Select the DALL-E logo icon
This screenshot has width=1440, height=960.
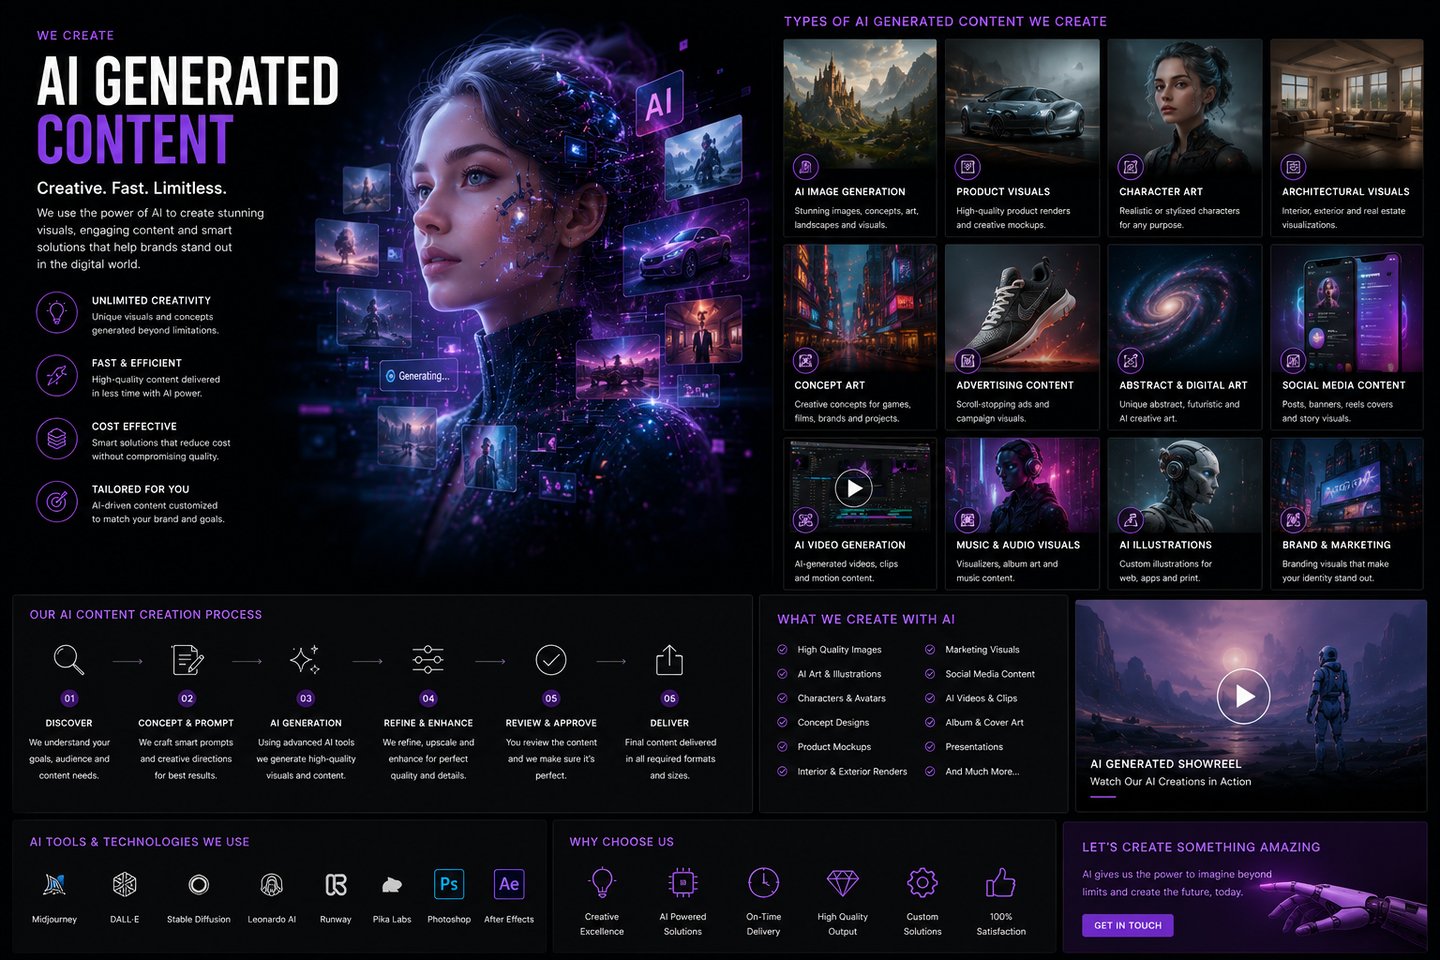click(124, 884)
